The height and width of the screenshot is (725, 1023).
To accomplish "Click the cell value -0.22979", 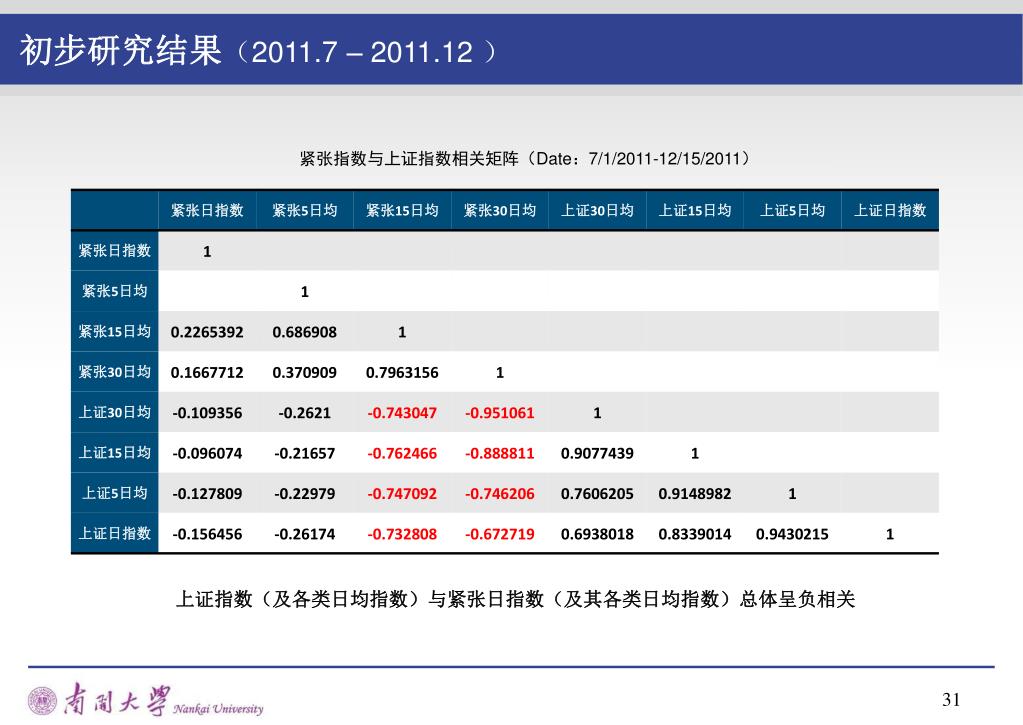I will [x=305, y=494].
